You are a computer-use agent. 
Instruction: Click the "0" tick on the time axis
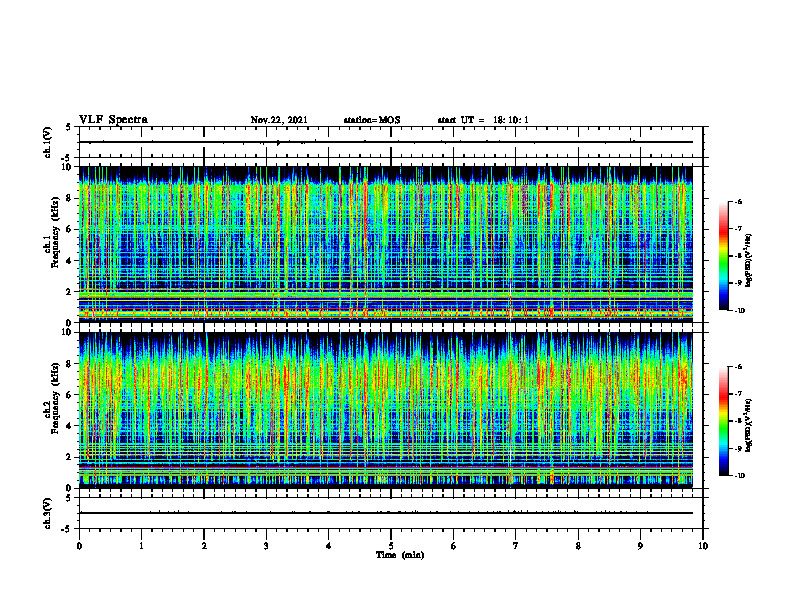coord(79,546)
